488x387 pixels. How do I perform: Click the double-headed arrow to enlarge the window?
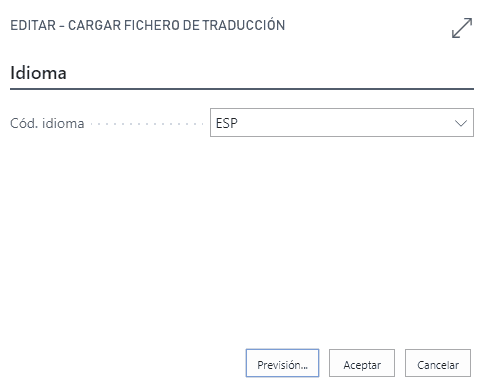[462, 28]
